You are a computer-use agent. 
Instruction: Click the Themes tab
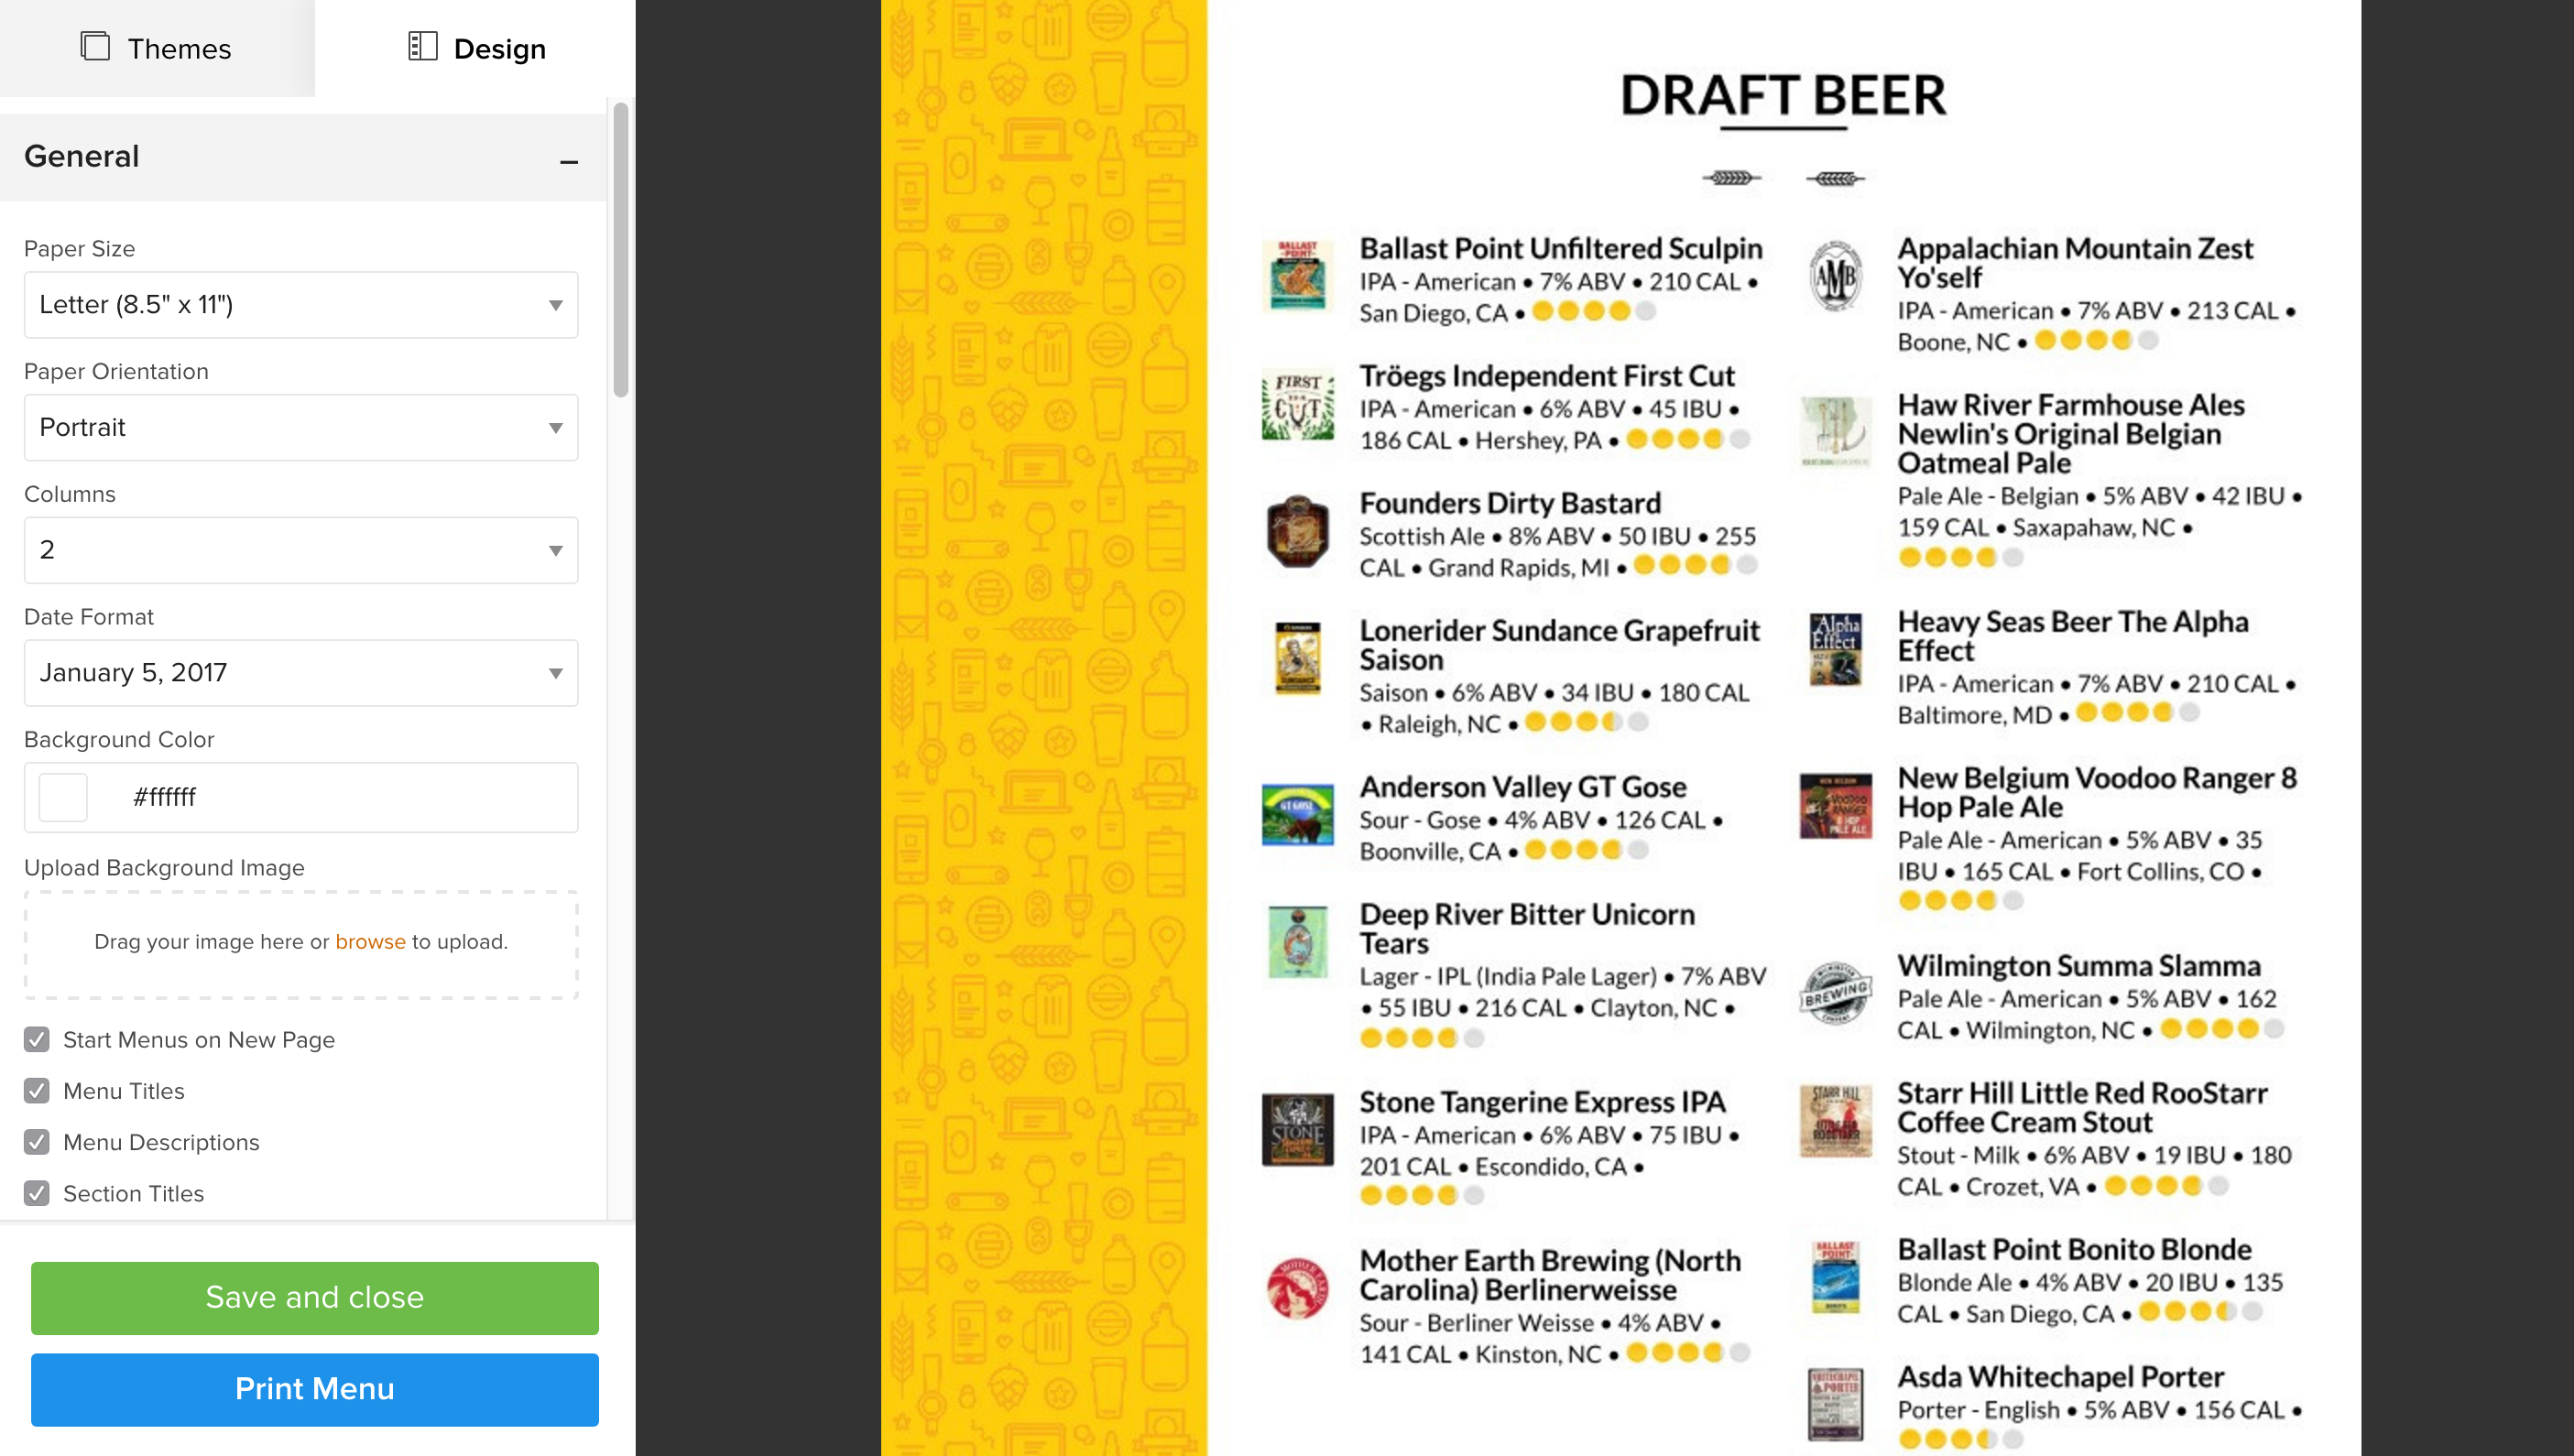pos(158,48)
